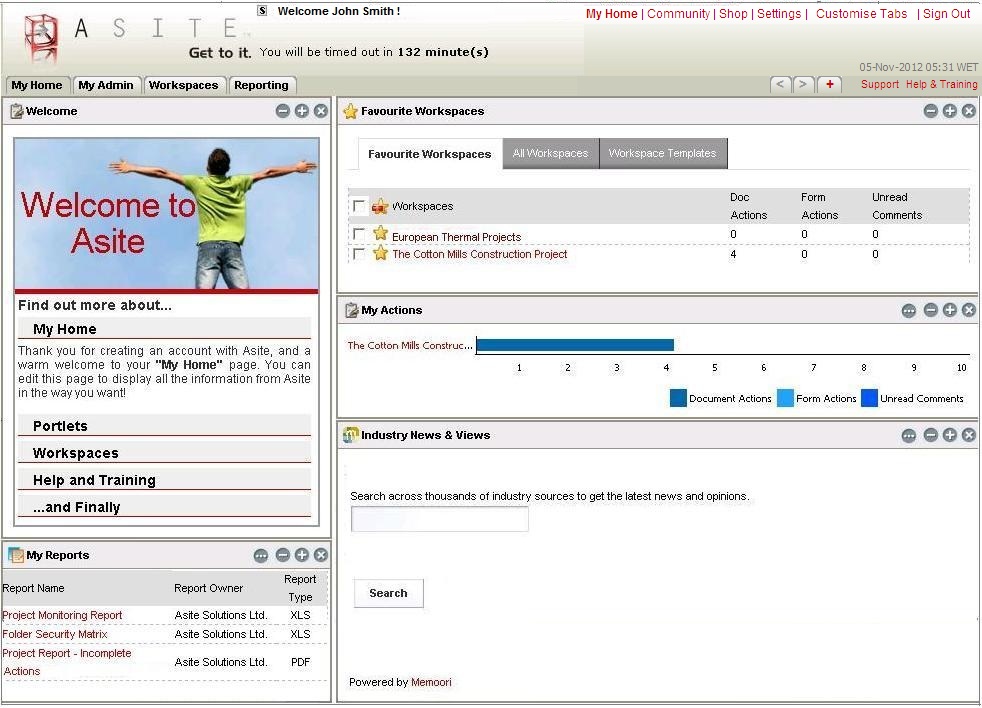Close the Welcome portlet
Image resolution: width=982 pixels, height=708 pixels.
coord(321,111)
